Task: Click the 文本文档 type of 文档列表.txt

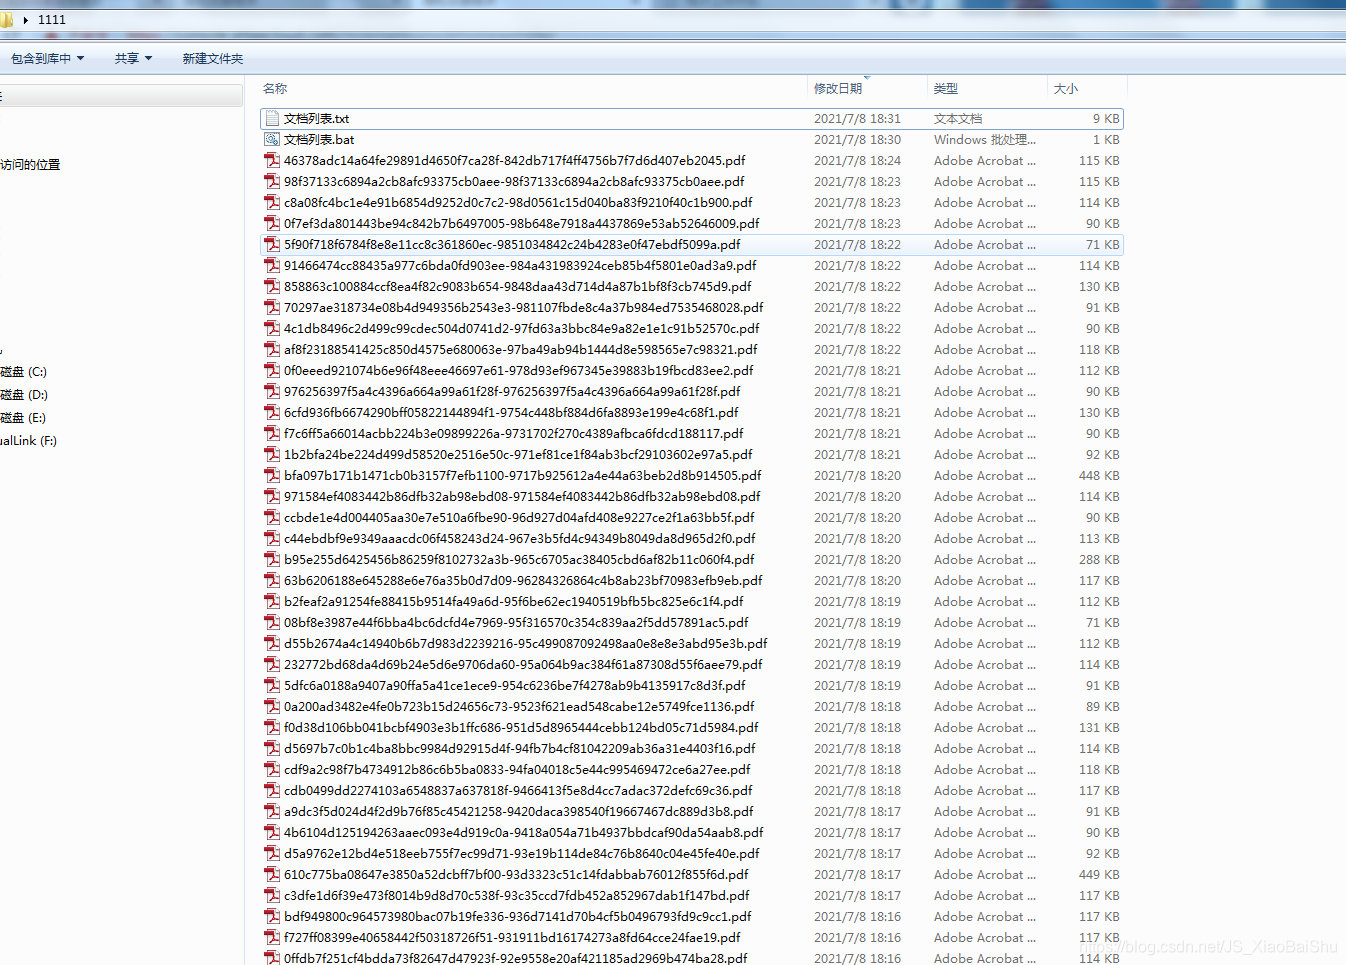Action: click(958, 118)
